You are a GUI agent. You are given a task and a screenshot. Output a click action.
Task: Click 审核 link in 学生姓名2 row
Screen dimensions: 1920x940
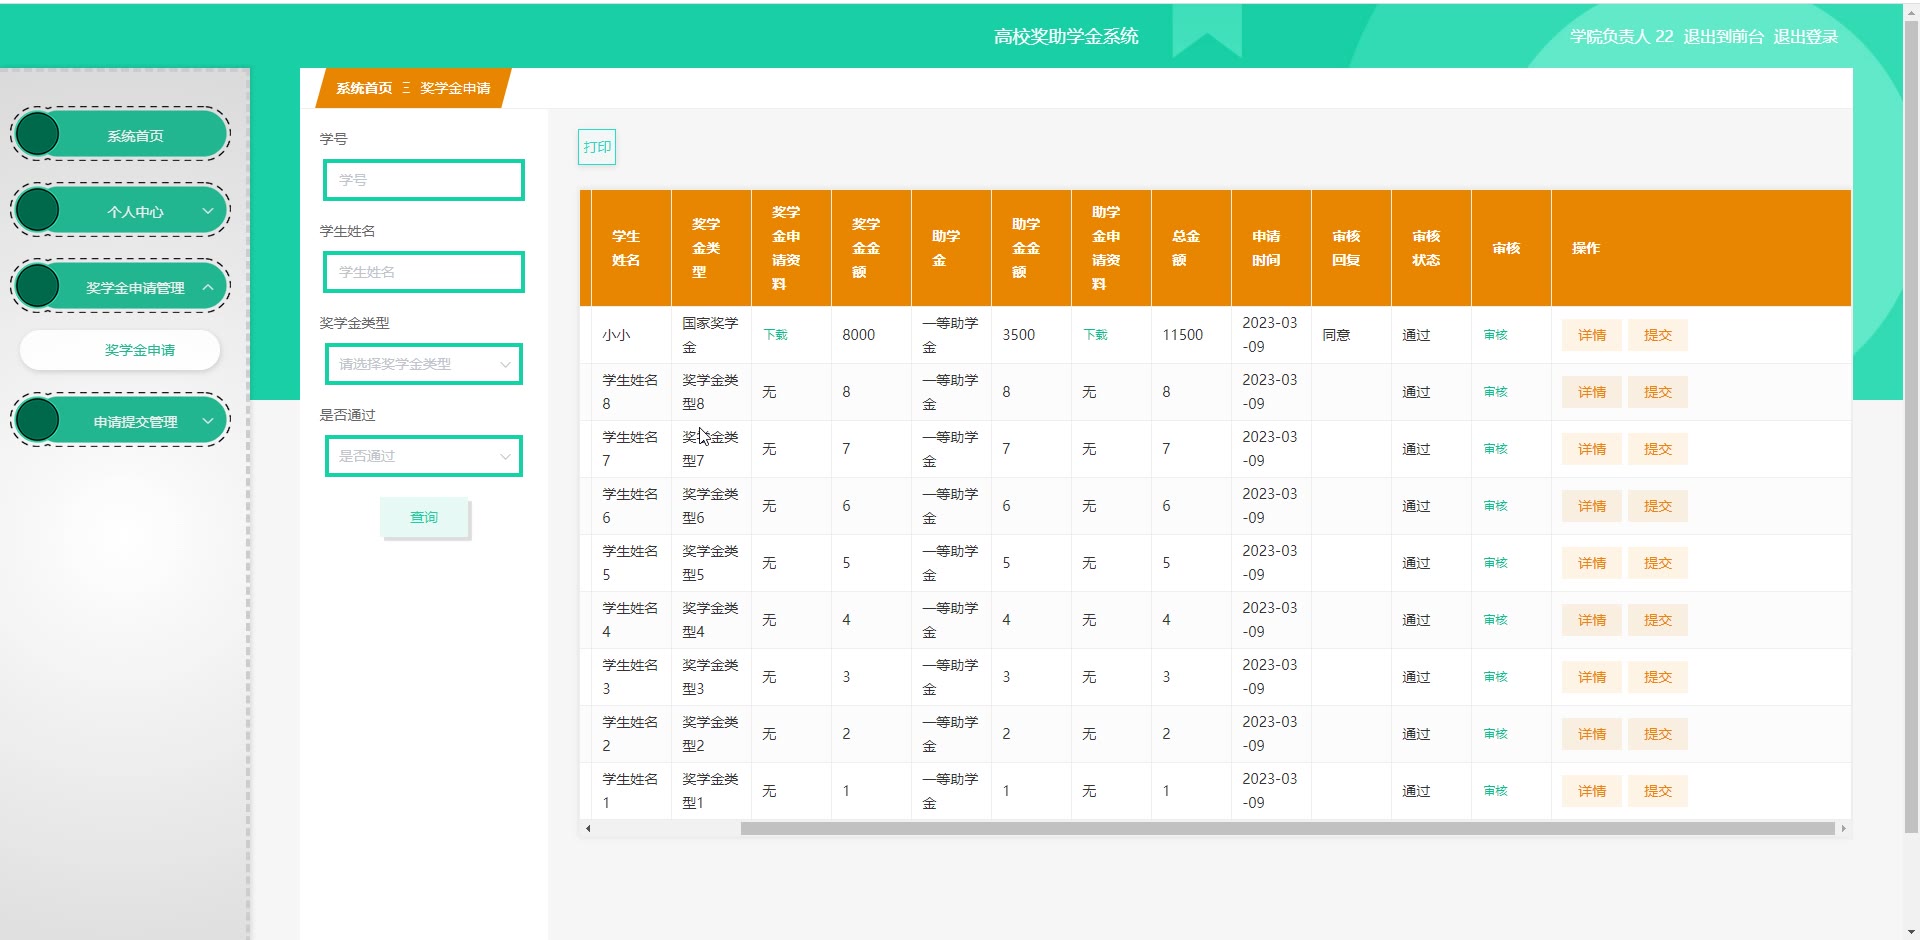(1495, 734)
